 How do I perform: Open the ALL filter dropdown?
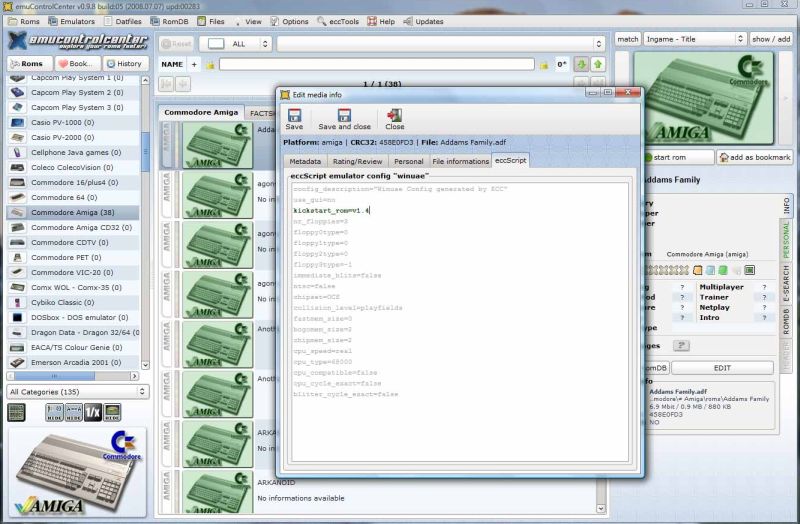pyautogui.click(x=235, y=44)
